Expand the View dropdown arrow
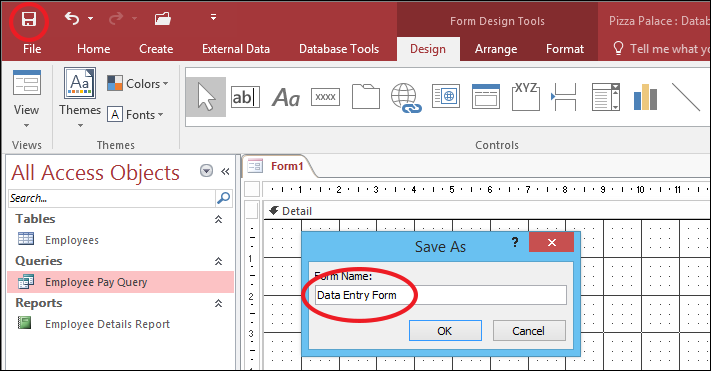 pos(26,125)
